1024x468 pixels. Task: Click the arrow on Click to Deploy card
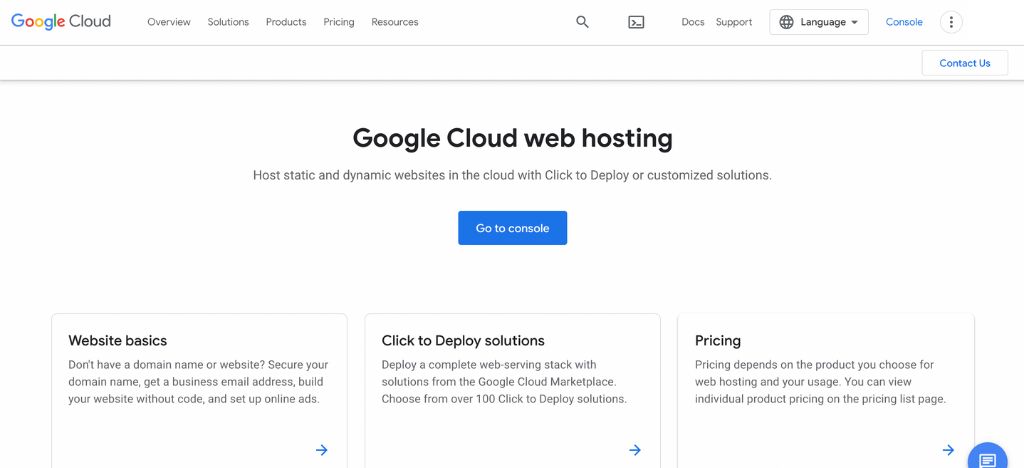(x=634, y=450)
